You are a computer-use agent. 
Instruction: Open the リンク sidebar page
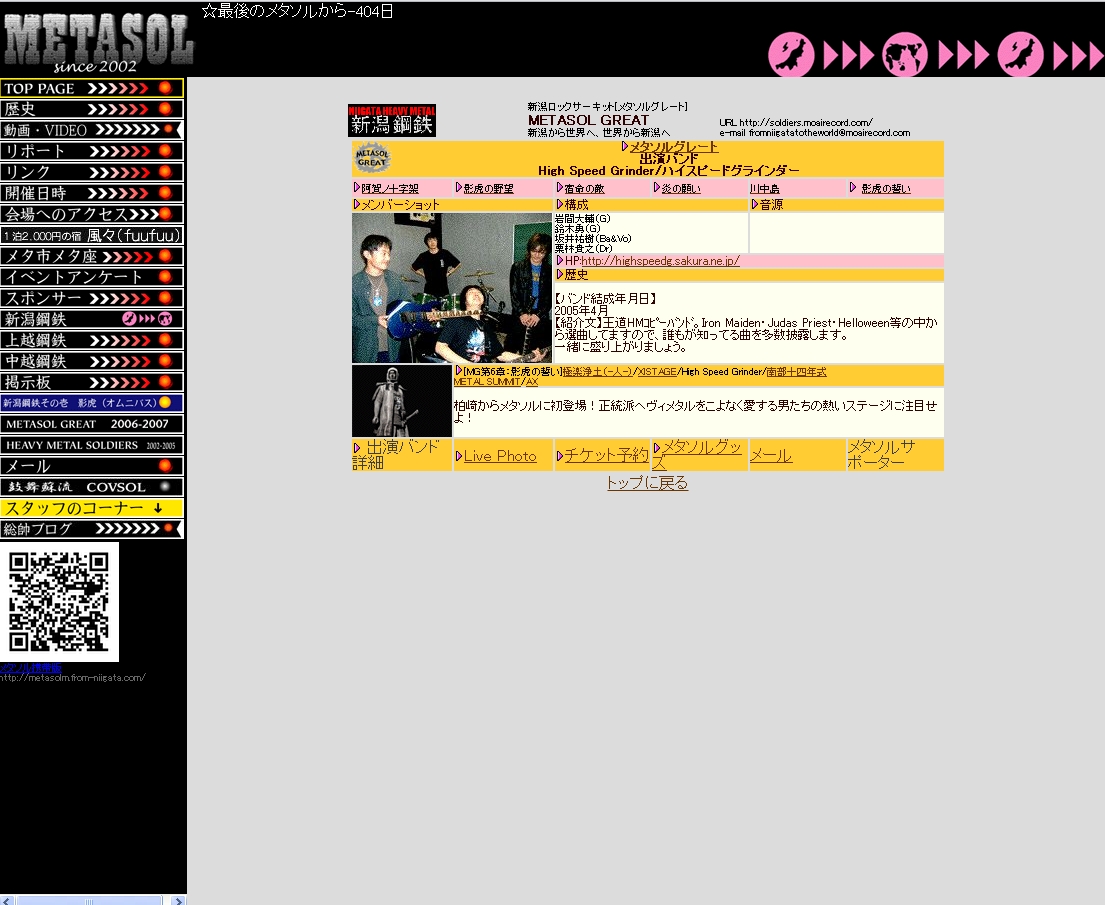[92, 172]
